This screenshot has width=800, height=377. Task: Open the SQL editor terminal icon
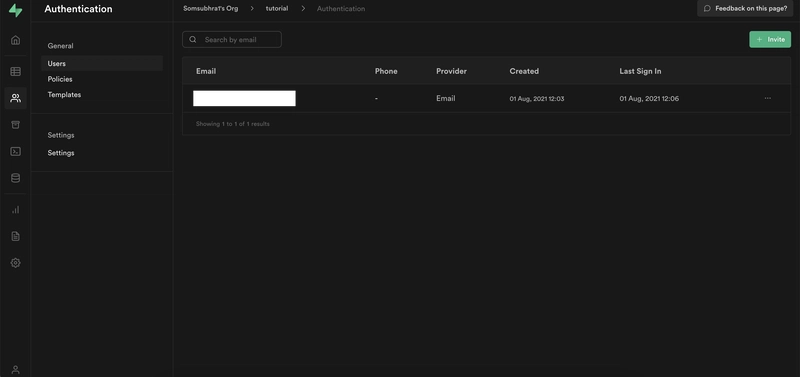(16, 152)
